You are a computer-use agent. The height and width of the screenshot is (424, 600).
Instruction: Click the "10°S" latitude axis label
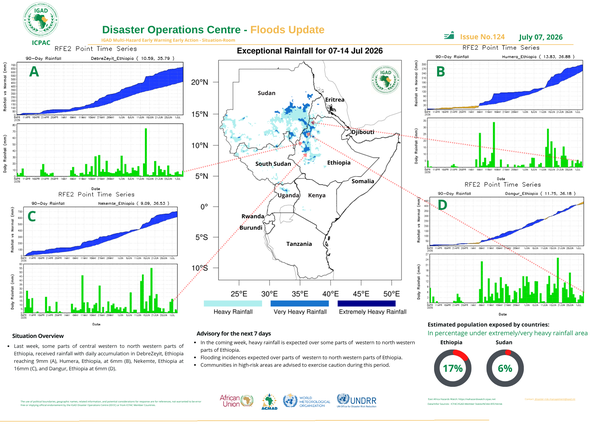pyautogui.click(x=199, y=268)
